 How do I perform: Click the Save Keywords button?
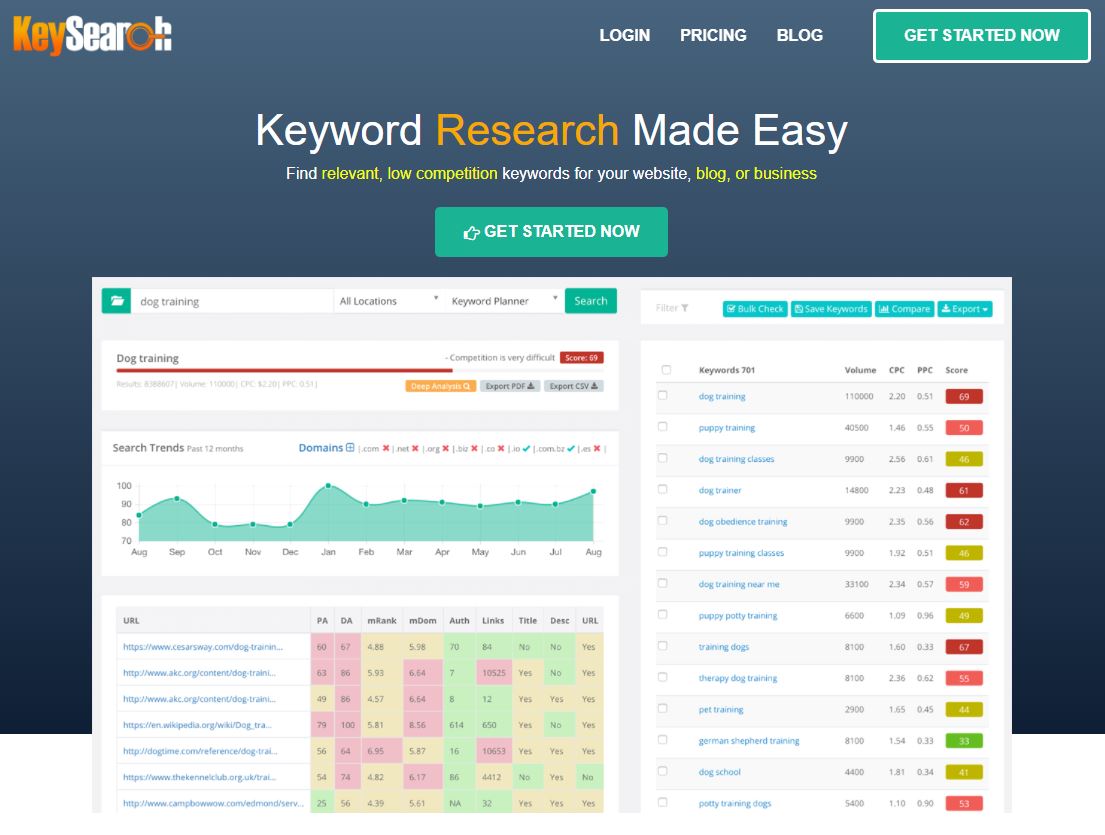[x=831, y=309]
